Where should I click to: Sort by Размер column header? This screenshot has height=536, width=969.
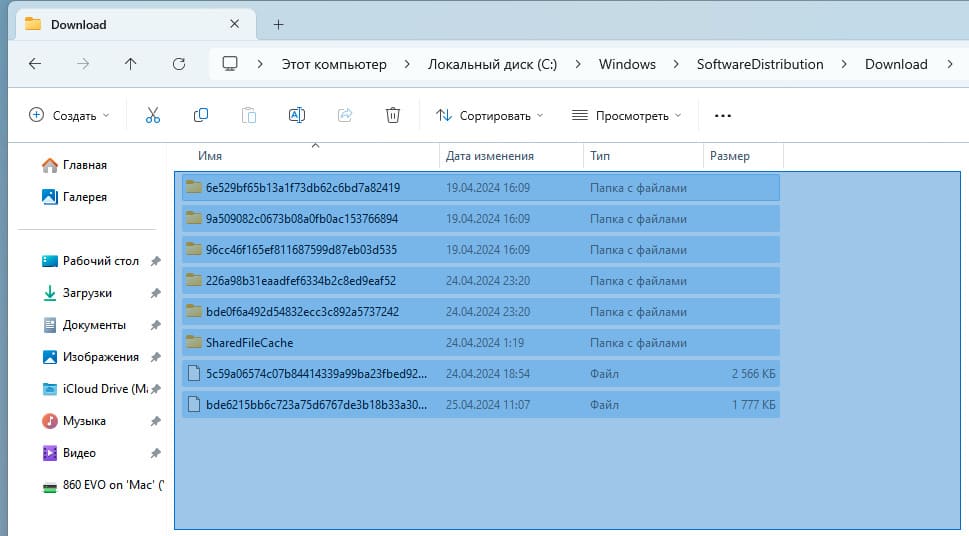729,156
